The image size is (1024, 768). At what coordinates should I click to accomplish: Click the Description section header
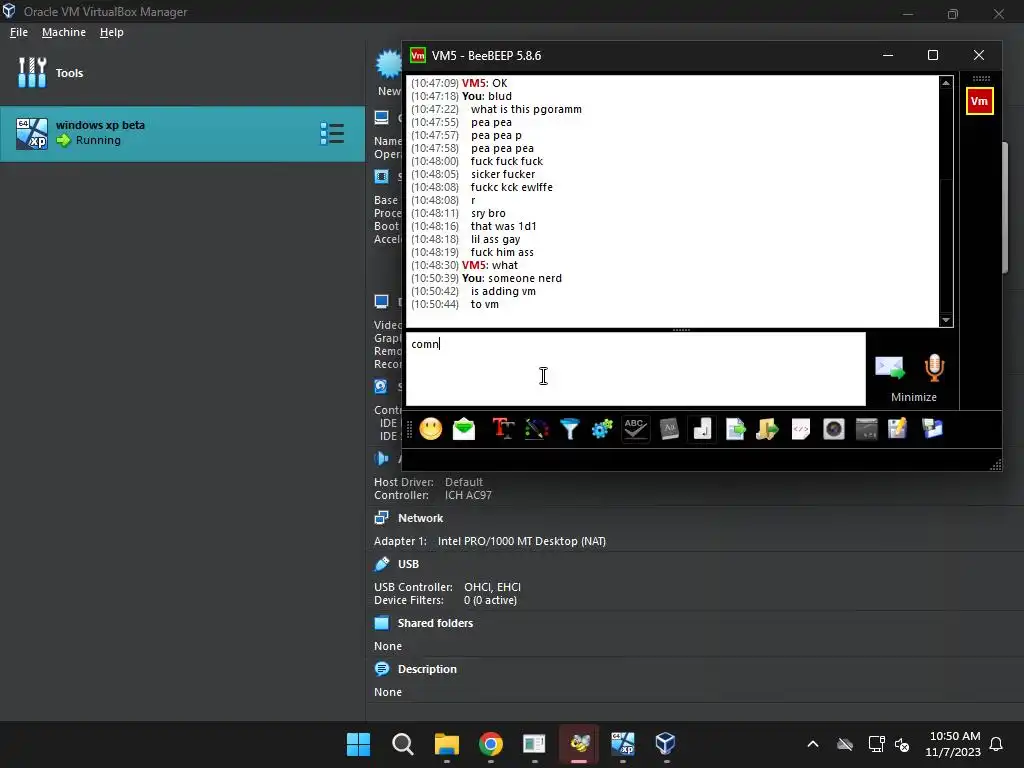tap(427, 669)
